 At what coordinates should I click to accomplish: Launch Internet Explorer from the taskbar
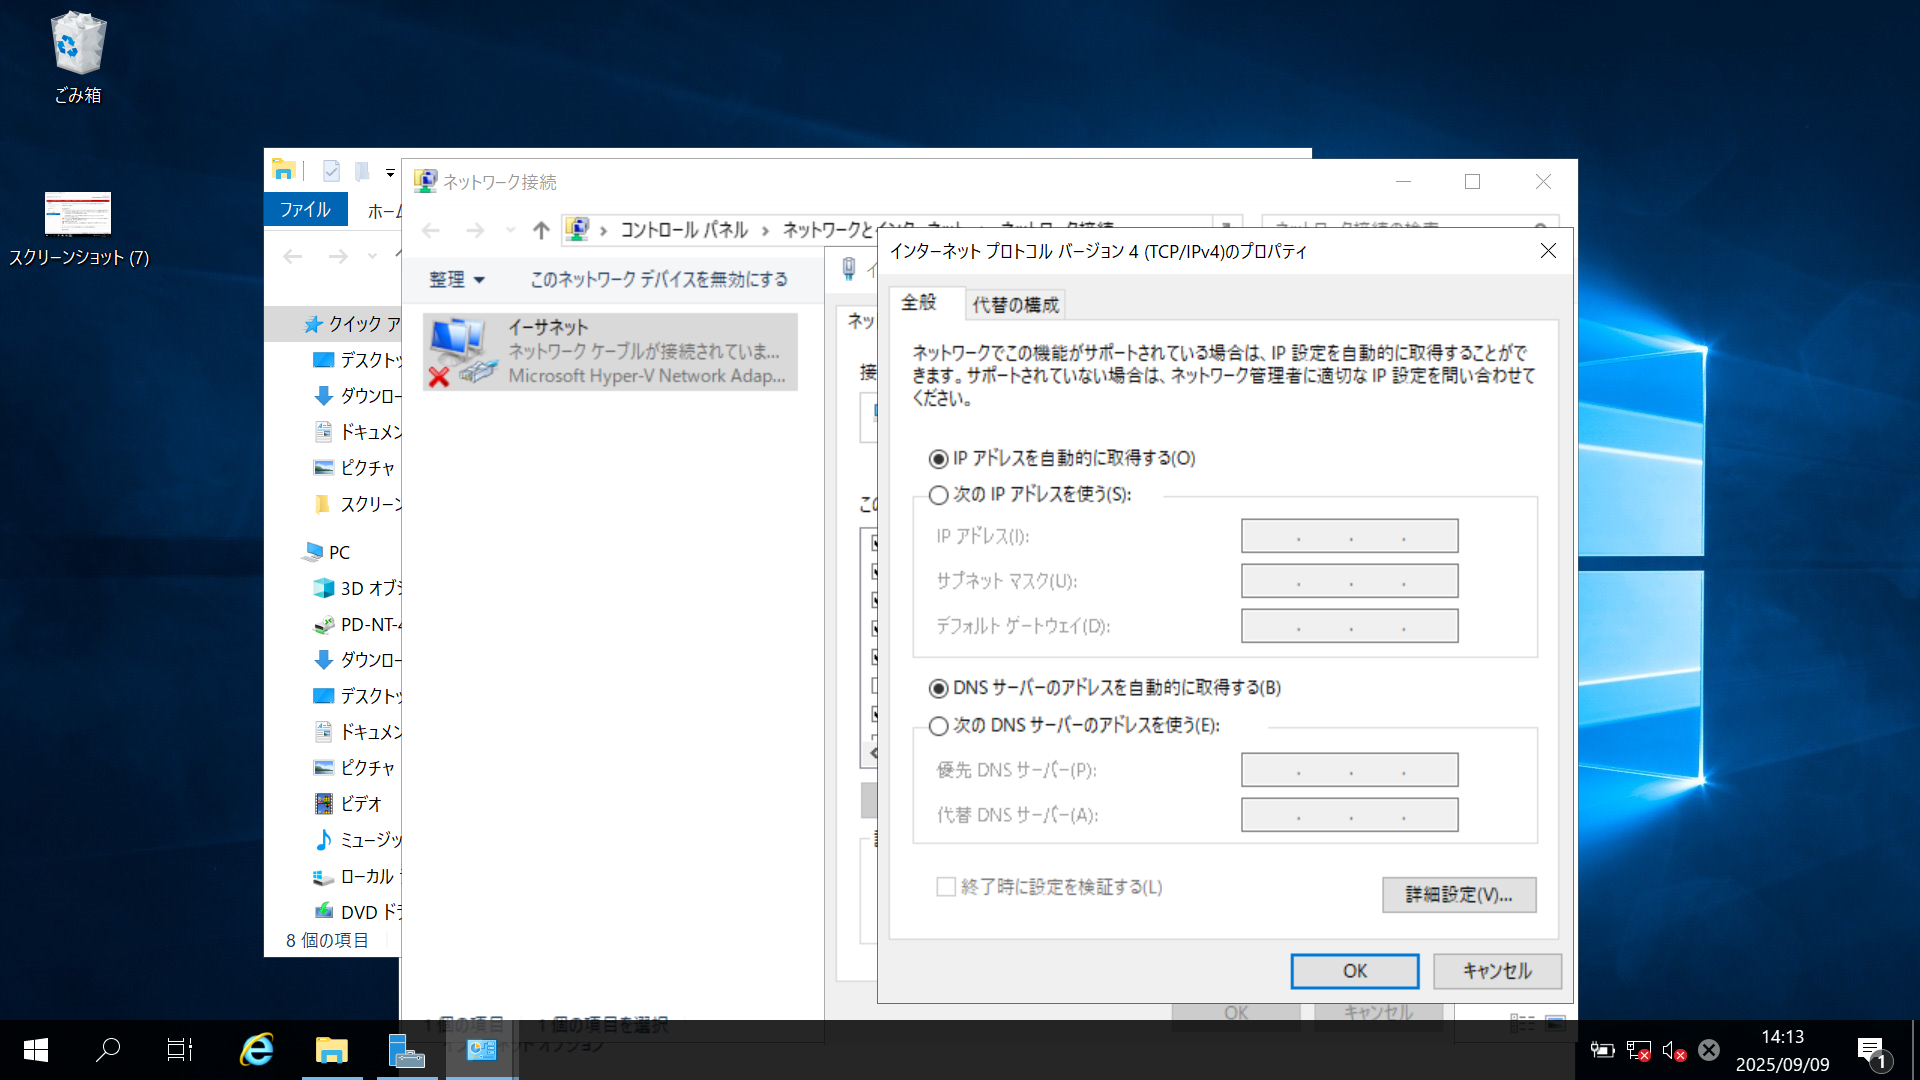tap(256, 1050)
